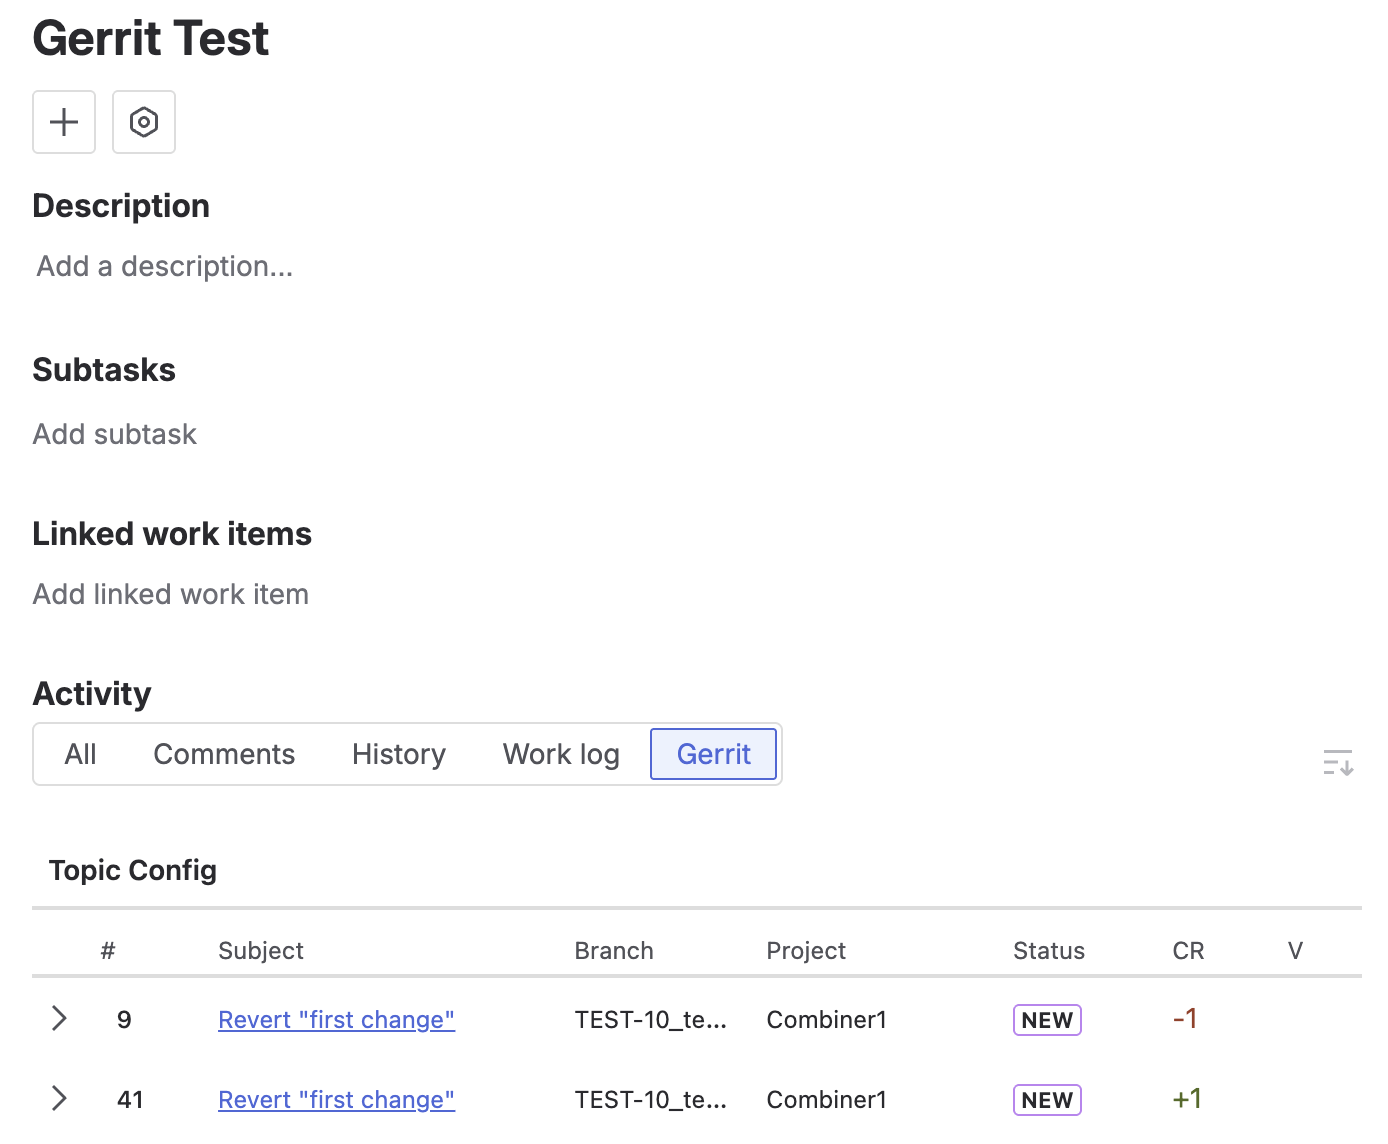Click Add subtask

click(x=115, y=434)
